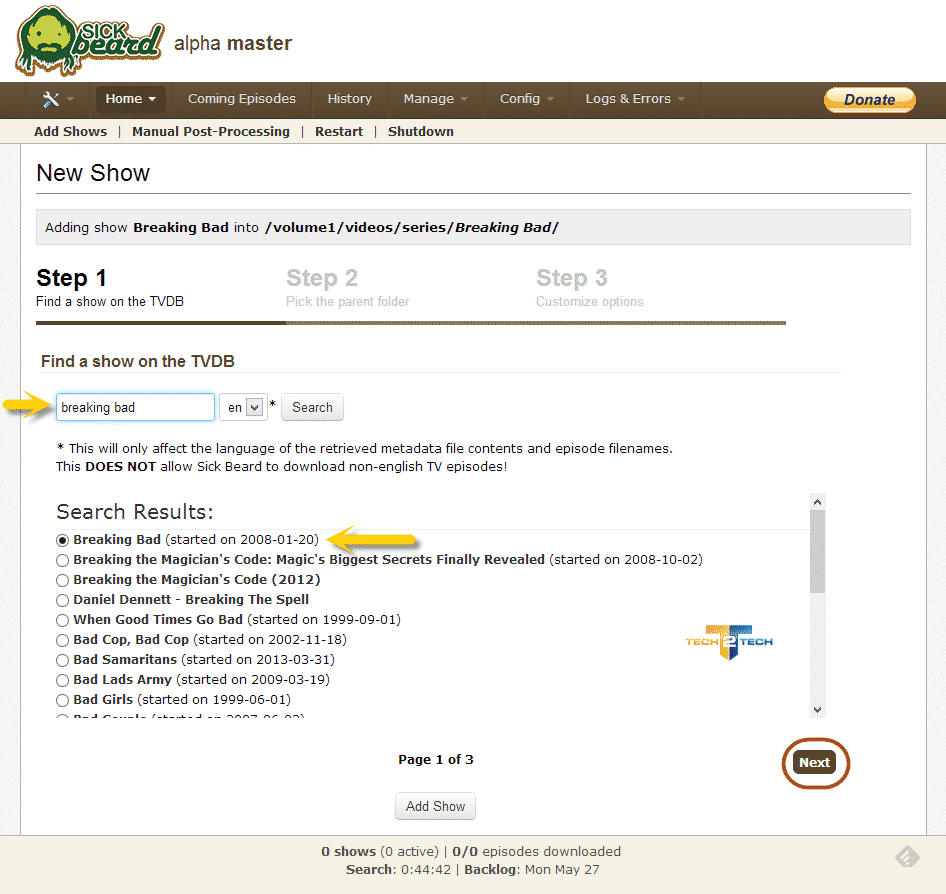Select Bad Lads Army option
This screenshot has width=946, height=894.
tap(62, 680)
